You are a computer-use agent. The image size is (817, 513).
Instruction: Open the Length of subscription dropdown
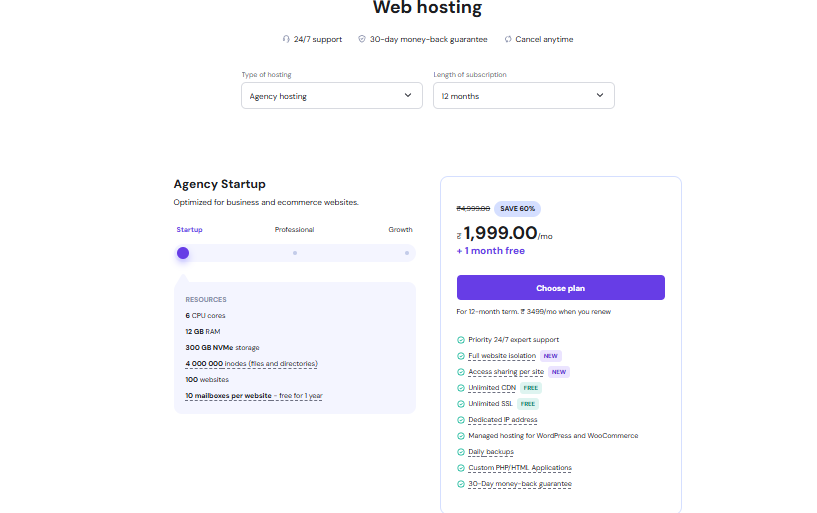(523, 96)
